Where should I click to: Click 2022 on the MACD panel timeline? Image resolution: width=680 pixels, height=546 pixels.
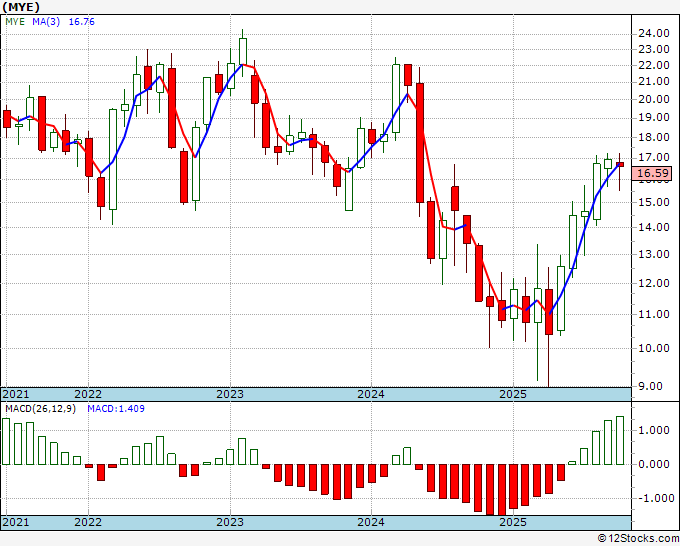click(x=88, y=522)
